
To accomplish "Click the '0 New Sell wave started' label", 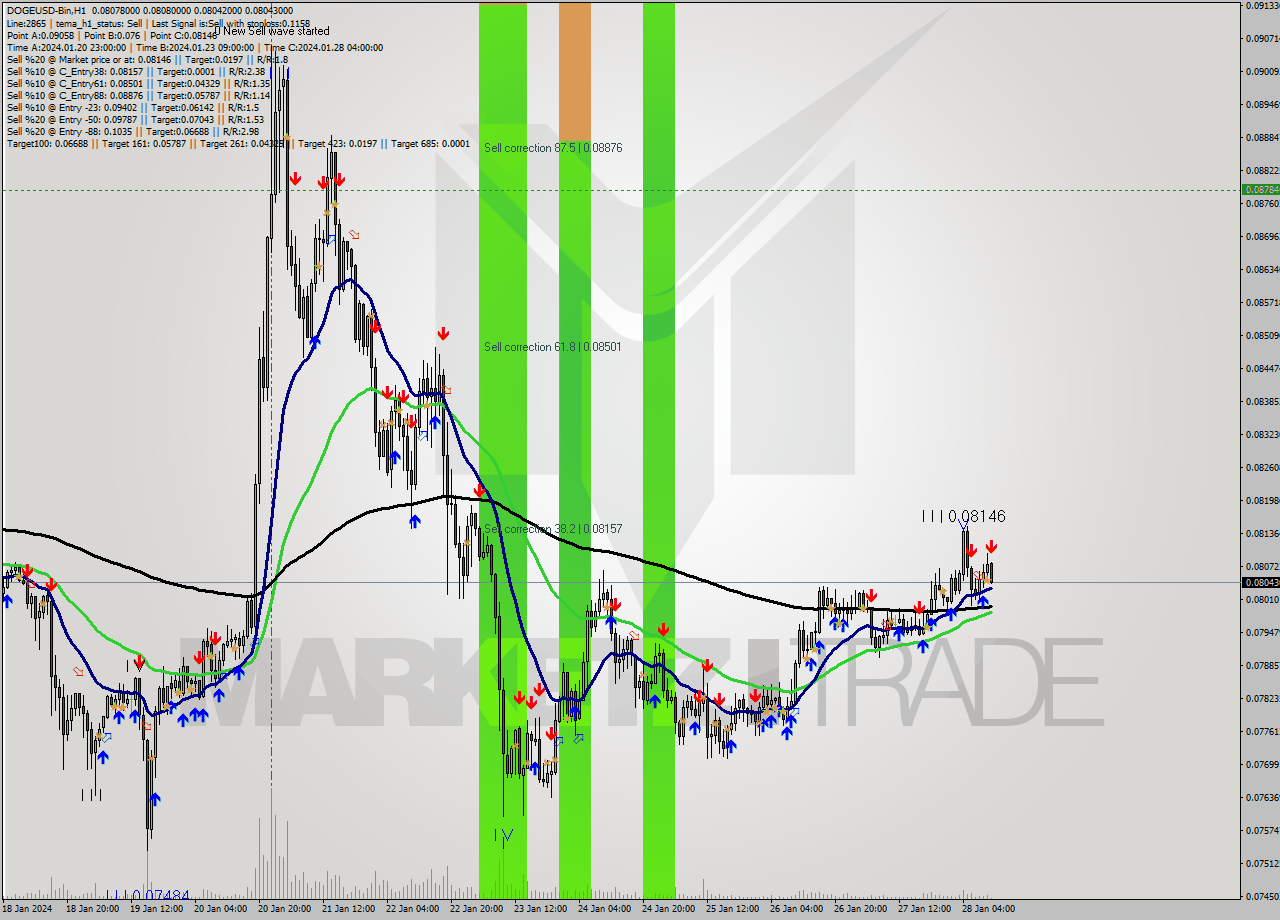I will click(x=271, y=31).
